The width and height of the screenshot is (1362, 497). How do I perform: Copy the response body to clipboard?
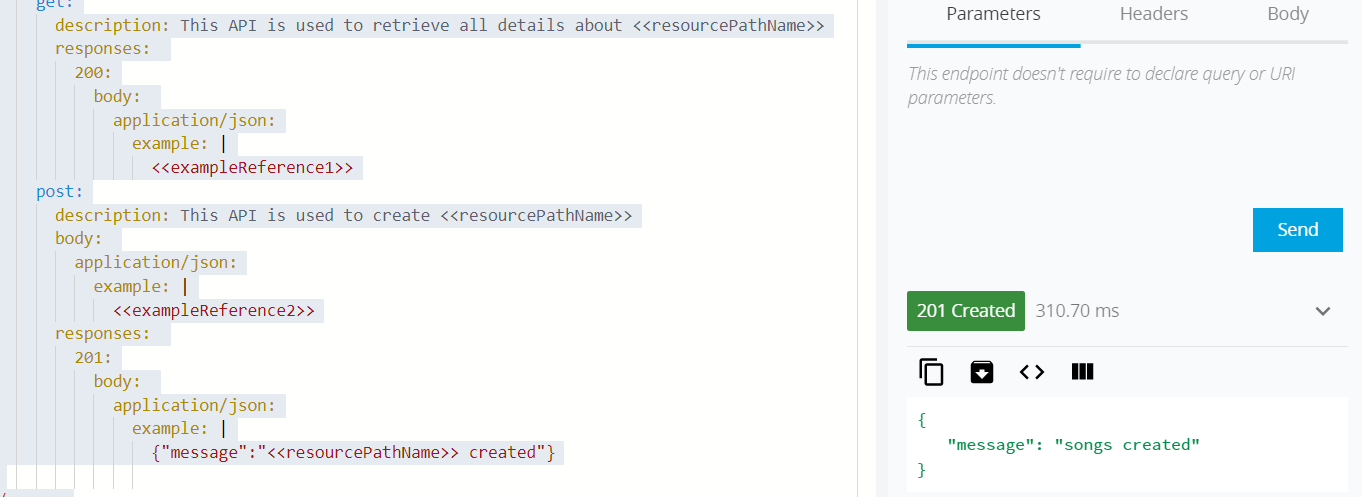click(931, 372)
